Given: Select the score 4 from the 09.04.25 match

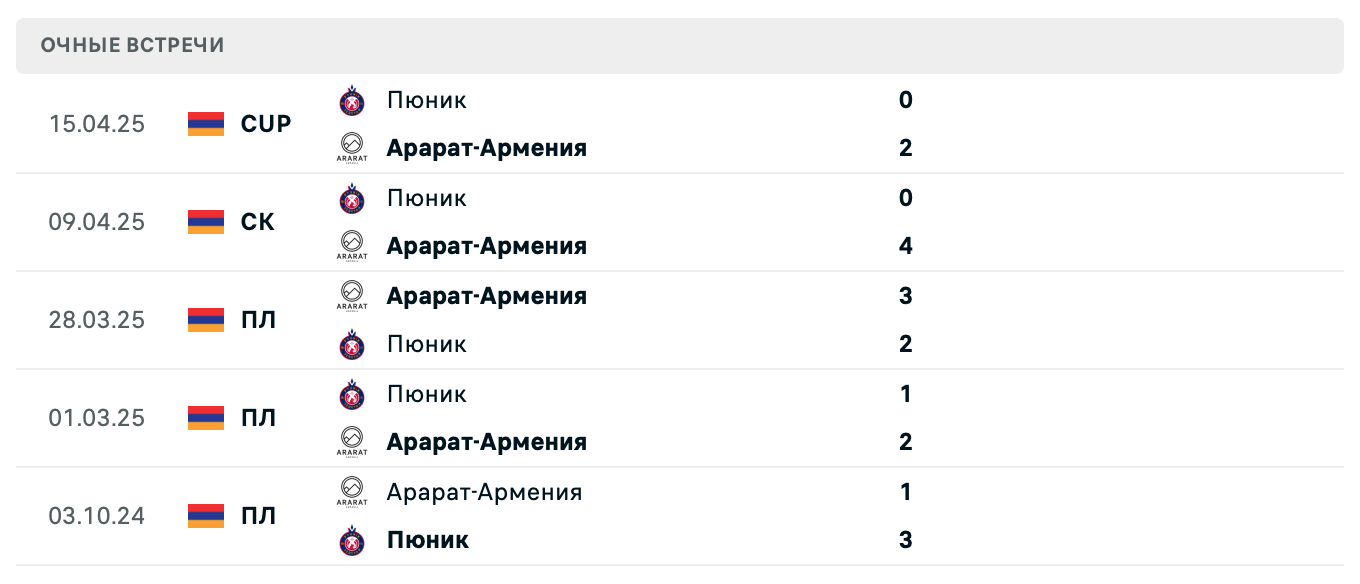Looking at the screenshot, I should pyautogui.click(x=905, y=246).
